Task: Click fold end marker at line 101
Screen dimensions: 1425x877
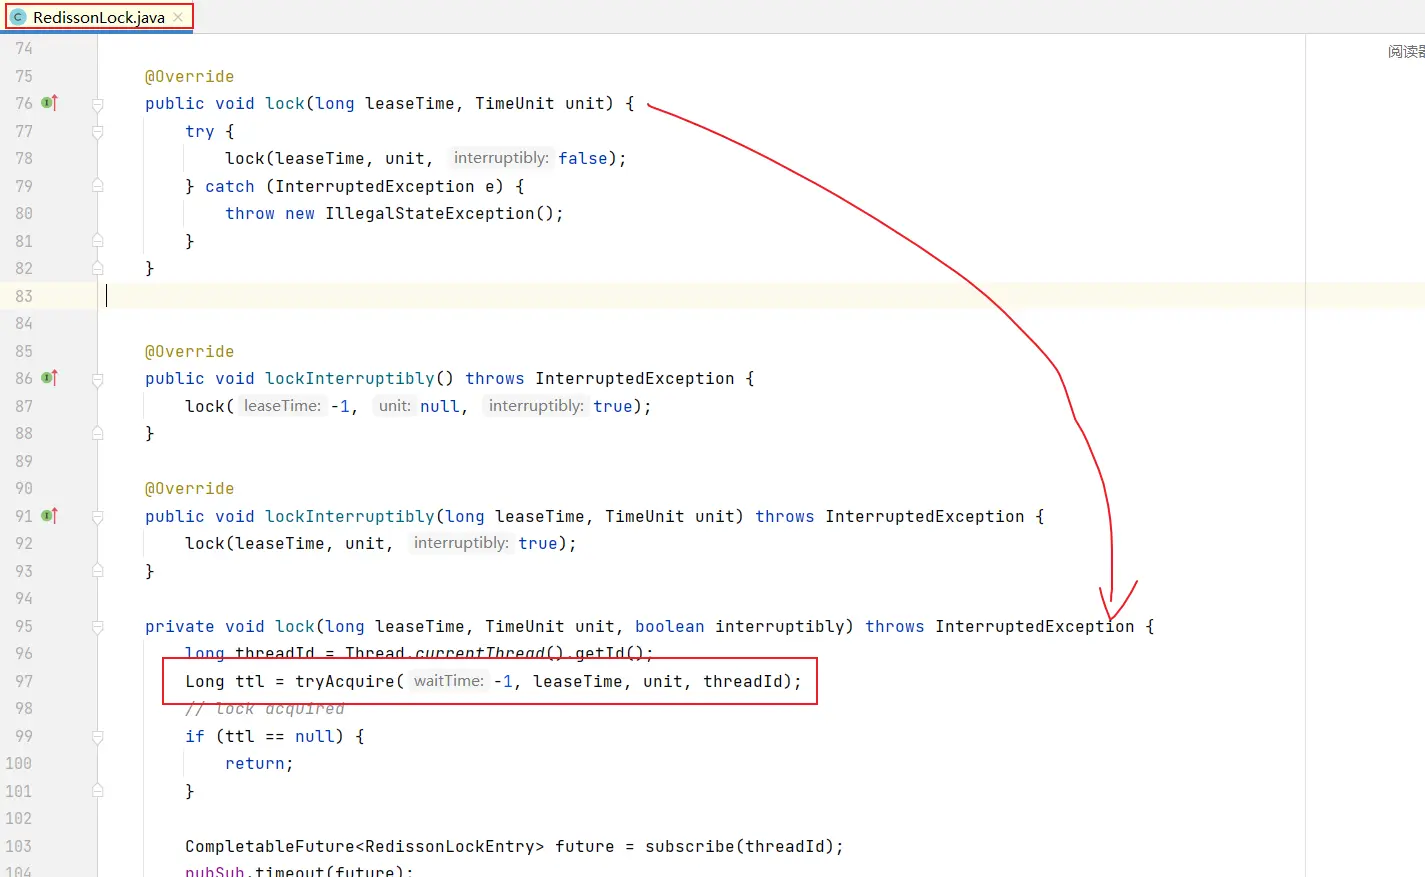Action: (x=98, y=791)
